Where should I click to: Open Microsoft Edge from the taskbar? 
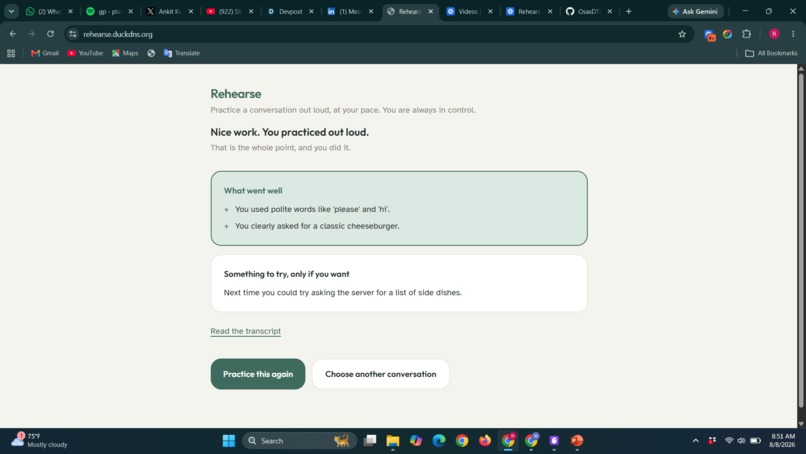[439, 441]
